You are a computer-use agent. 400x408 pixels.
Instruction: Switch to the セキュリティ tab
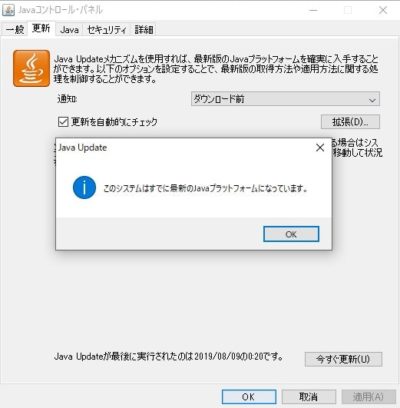click(x=107, y=30)
